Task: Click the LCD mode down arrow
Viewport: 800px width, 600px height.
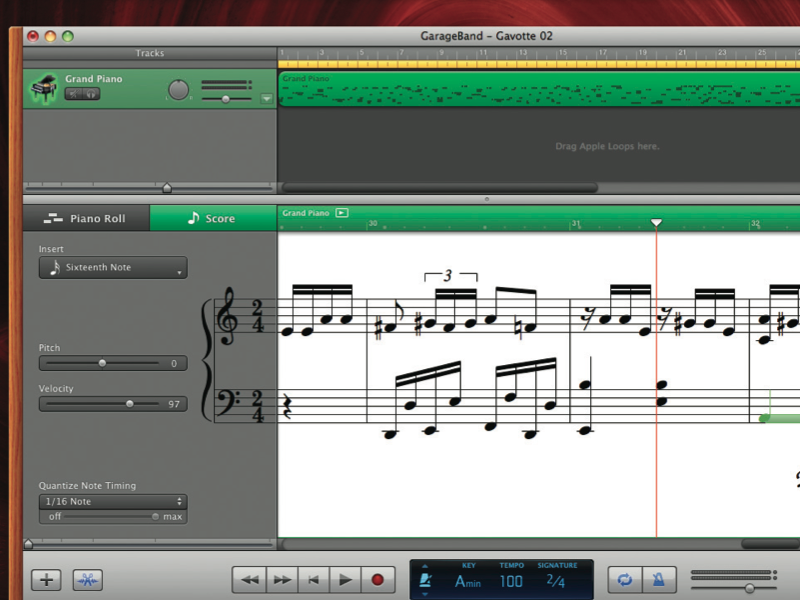Action: 425,594
